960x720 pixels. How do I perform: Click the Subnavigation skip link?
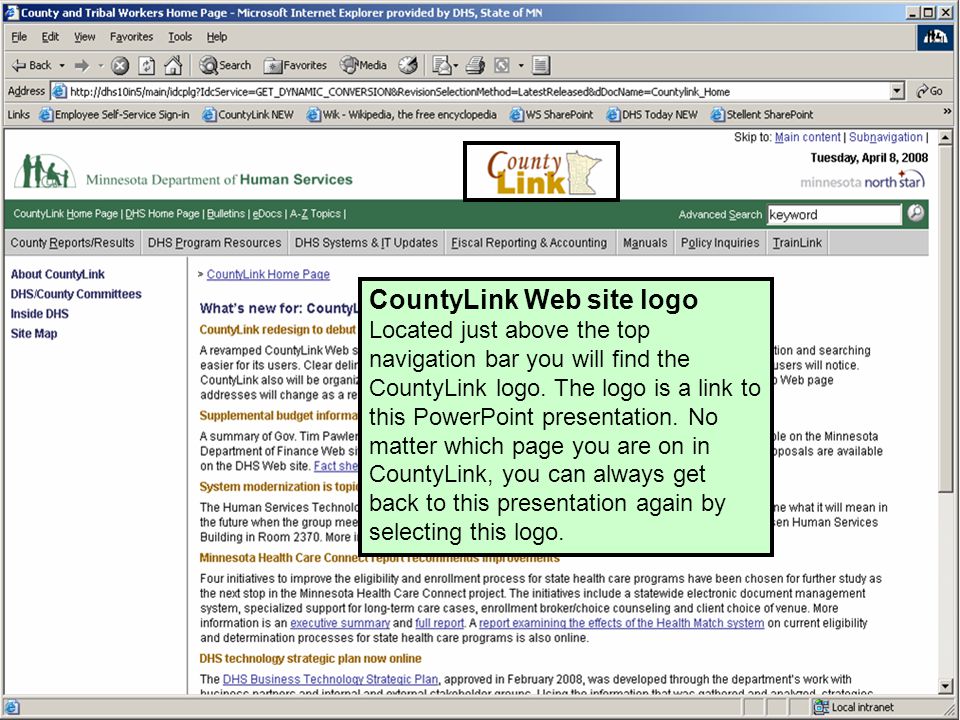(885, 137)
